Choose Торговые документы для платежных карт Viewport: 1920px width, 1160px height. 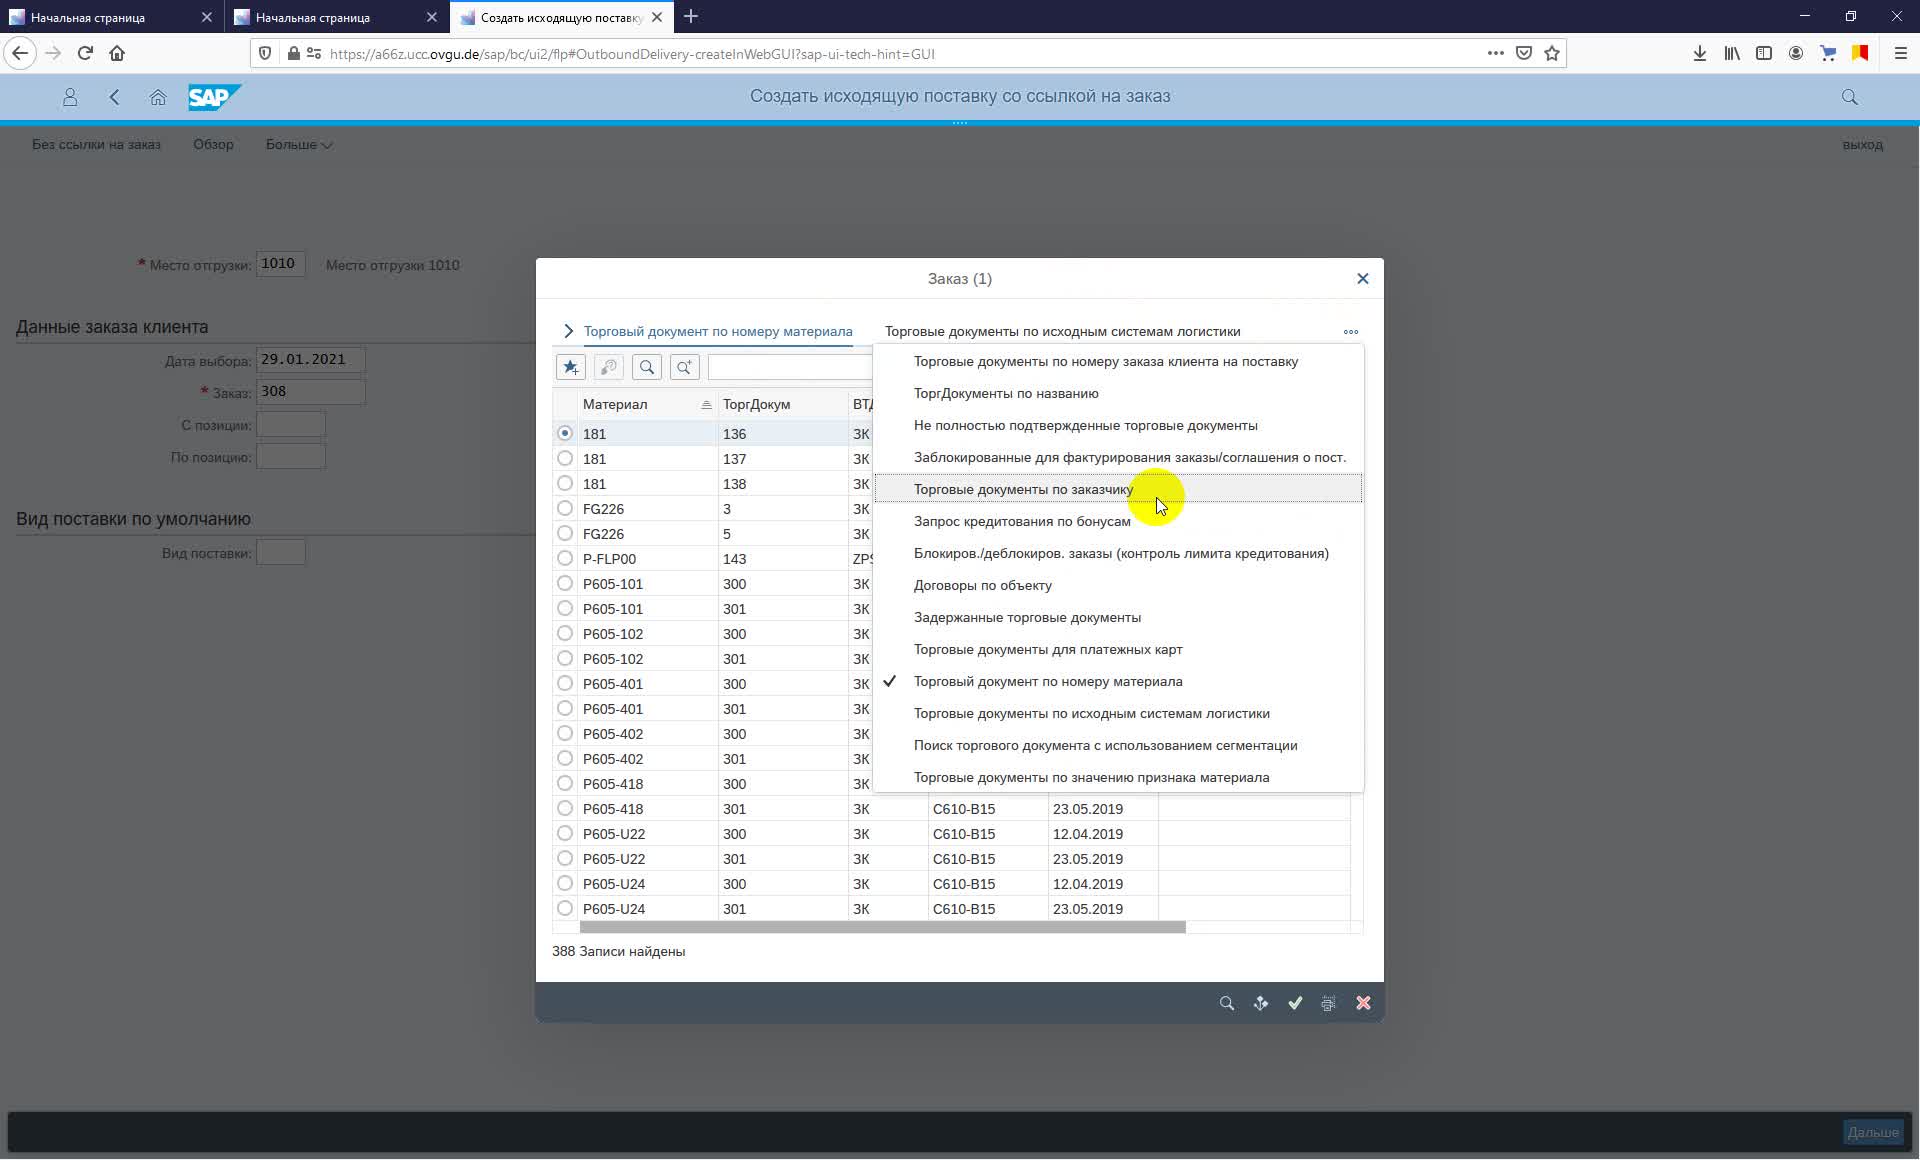(1118, 649)
